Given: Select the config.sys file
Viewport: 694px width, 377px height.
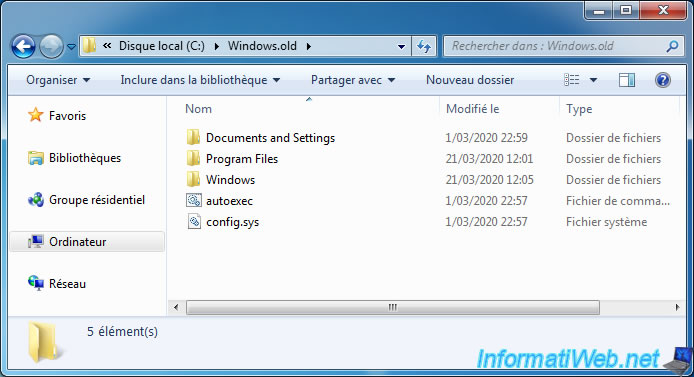Looking at the screenshot, I should [232, 222].
